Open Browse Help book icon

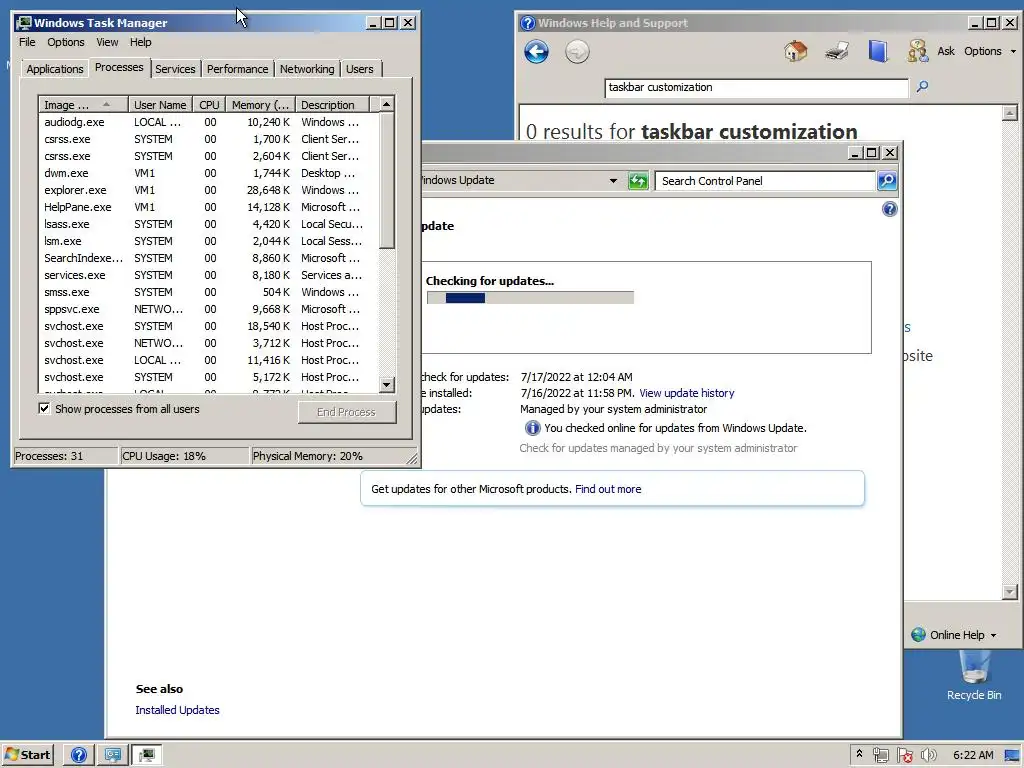tap(878, 51)
